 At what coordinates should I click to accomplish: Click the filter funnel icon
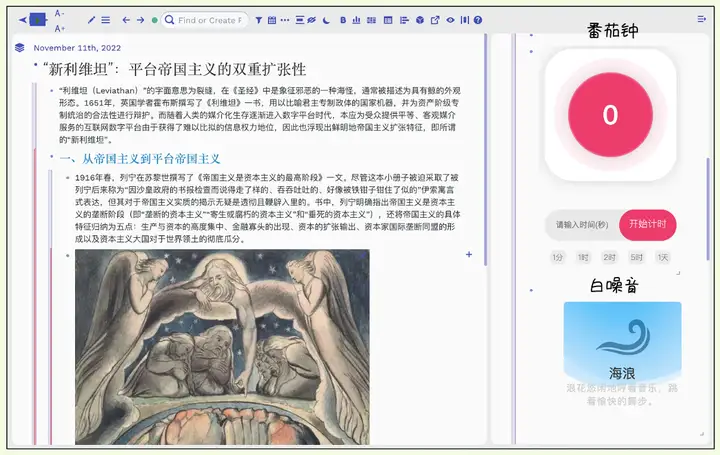(x=259, y=20)
